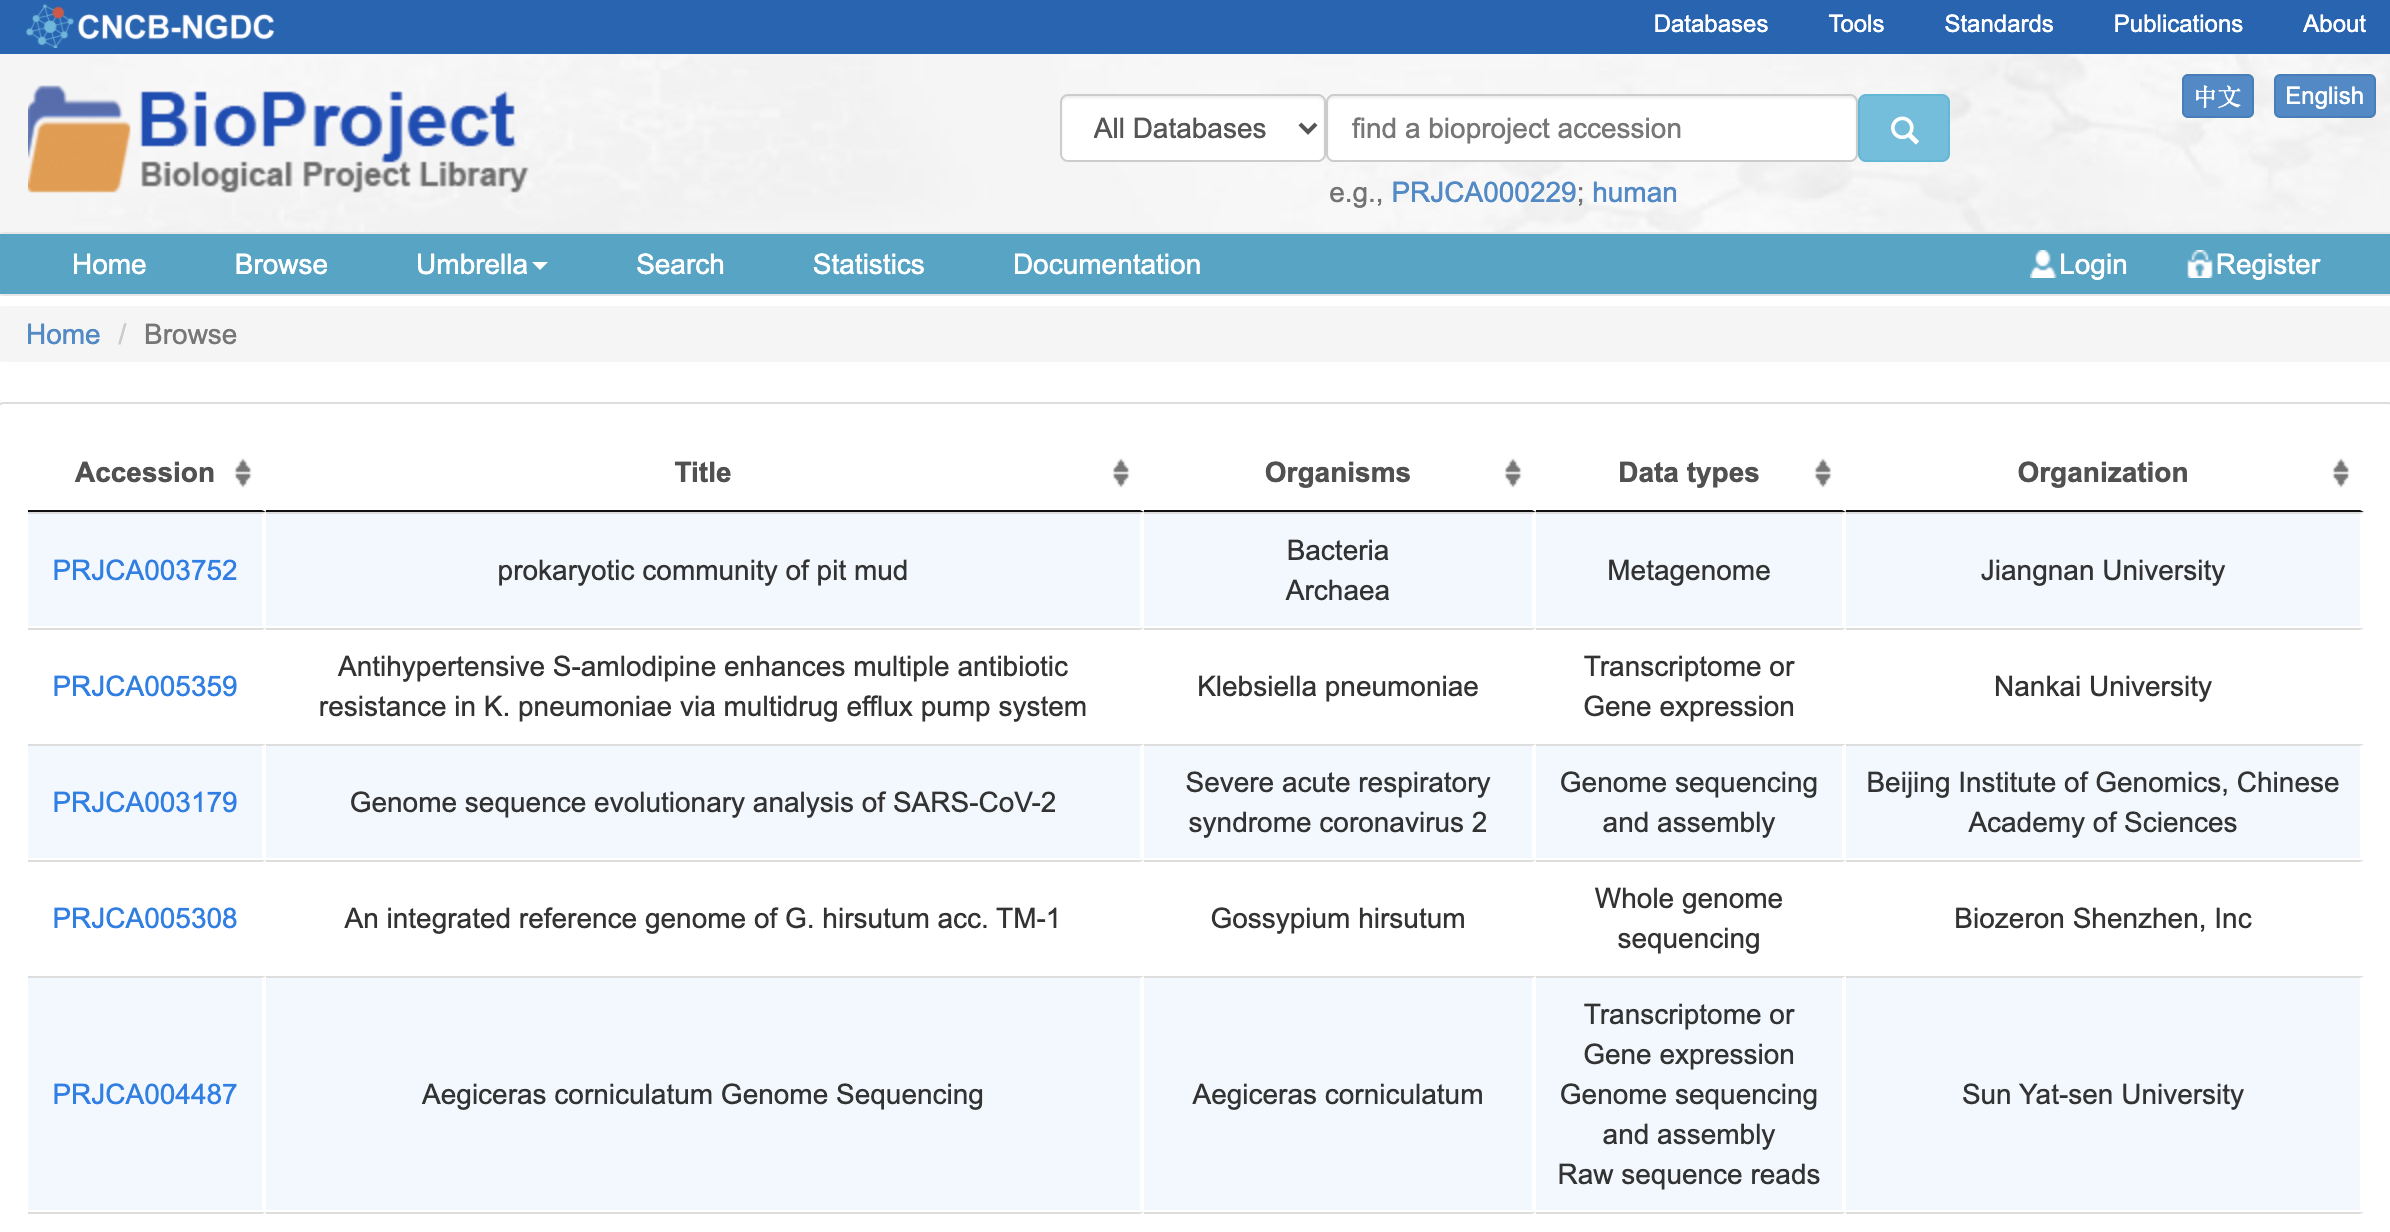
Task: Sort table by Data types arrows
Action: 1822,473
